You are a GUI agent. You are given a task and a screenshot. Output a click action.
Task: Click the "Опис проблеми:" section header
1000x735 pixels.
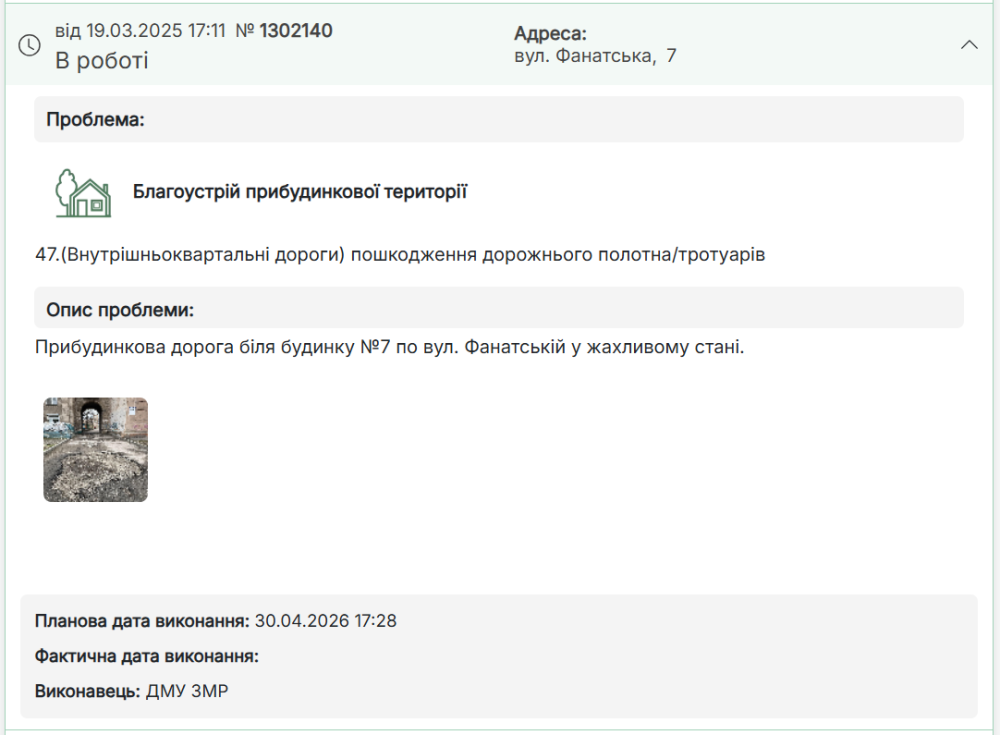pyautogui.click(x=499, y=308)
